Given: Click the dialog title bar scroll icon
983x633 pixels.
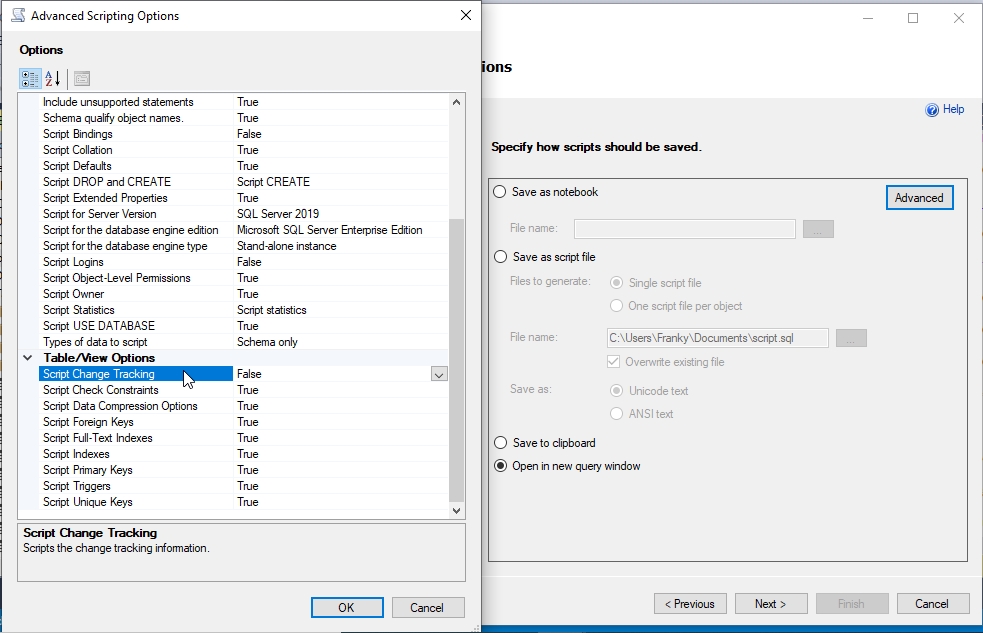Looking at the screenshot, I should point(18,16).
